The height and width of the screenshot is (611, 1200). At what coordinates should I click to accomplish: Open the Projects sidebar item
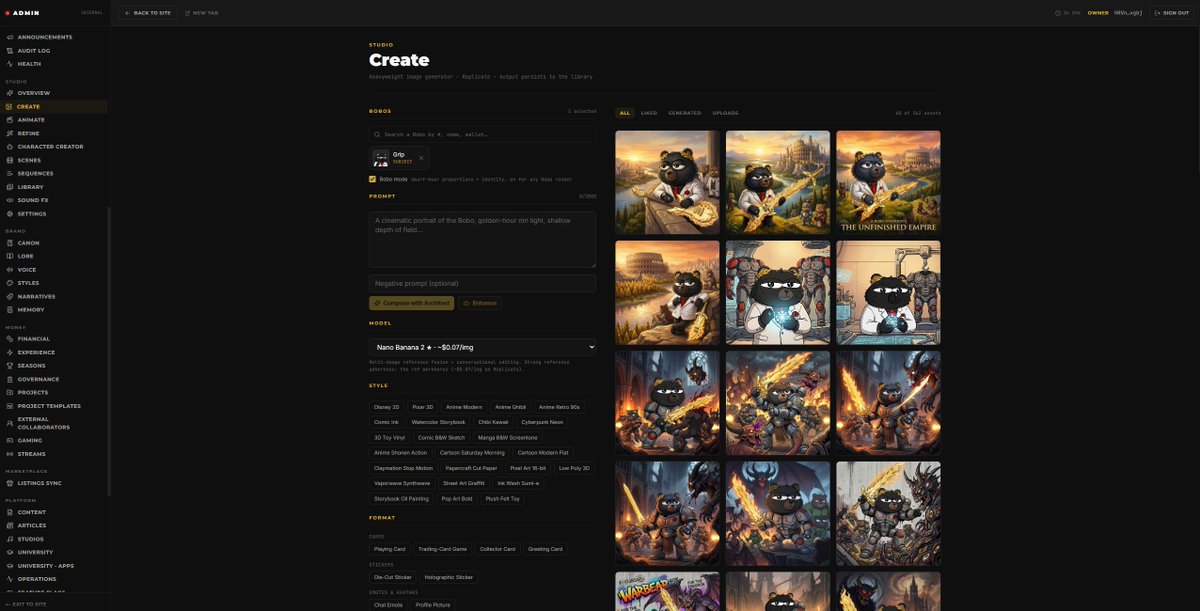(x=54, y=393)
